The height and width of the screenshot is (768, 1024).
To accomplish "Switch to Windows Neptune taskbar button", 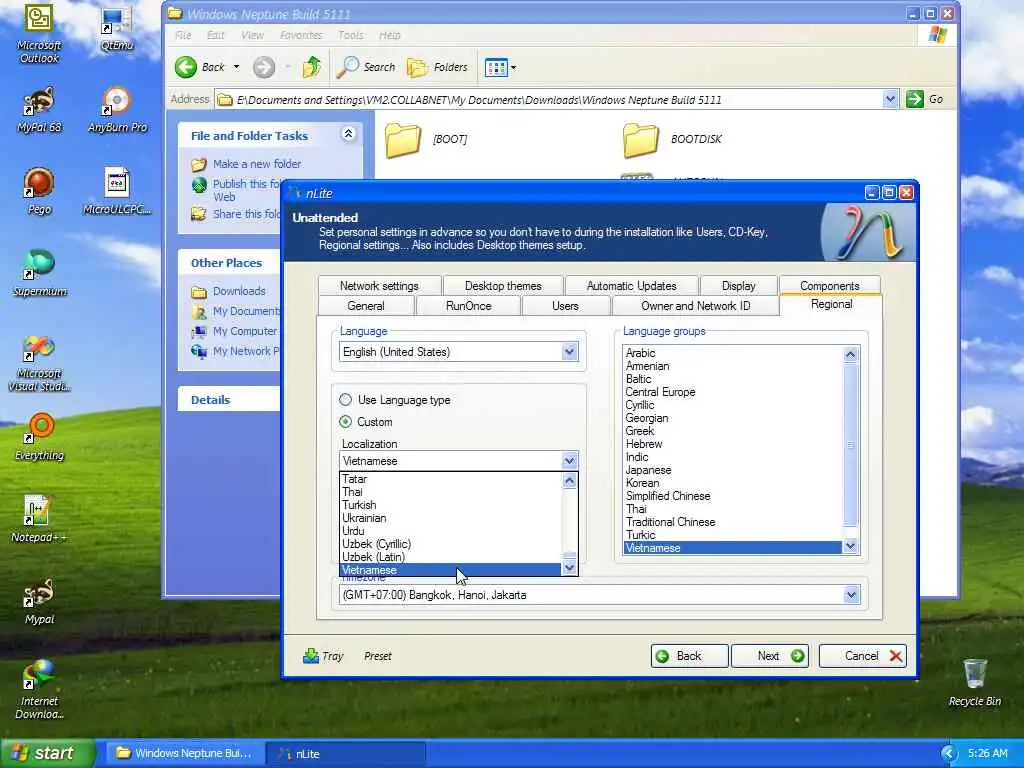I will click(x=184, y=754).
